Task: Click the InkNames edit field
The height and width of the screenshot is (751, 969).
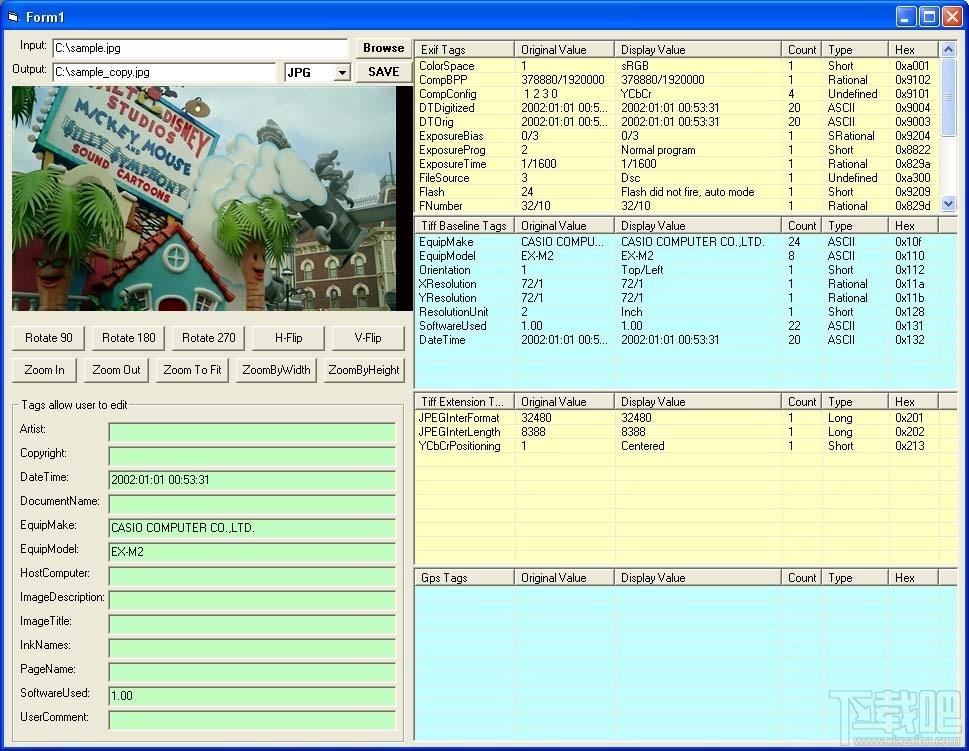Action: coord(252,648)
